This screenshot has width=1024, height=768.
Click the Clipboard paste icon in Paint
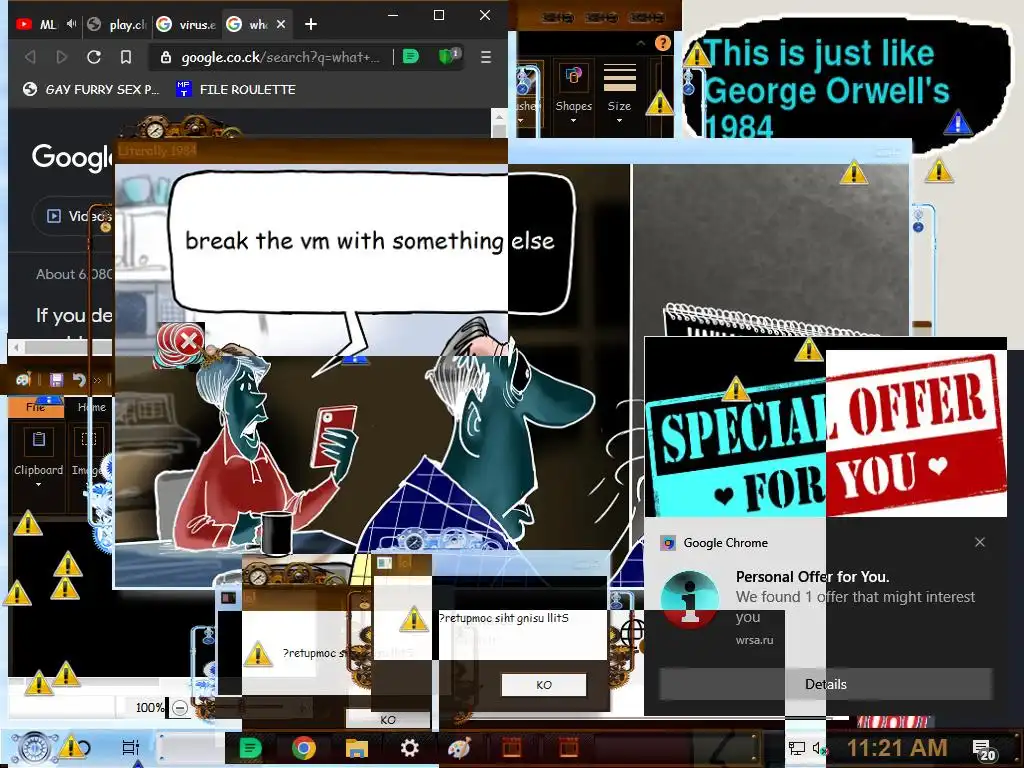(x=39, y=441)
